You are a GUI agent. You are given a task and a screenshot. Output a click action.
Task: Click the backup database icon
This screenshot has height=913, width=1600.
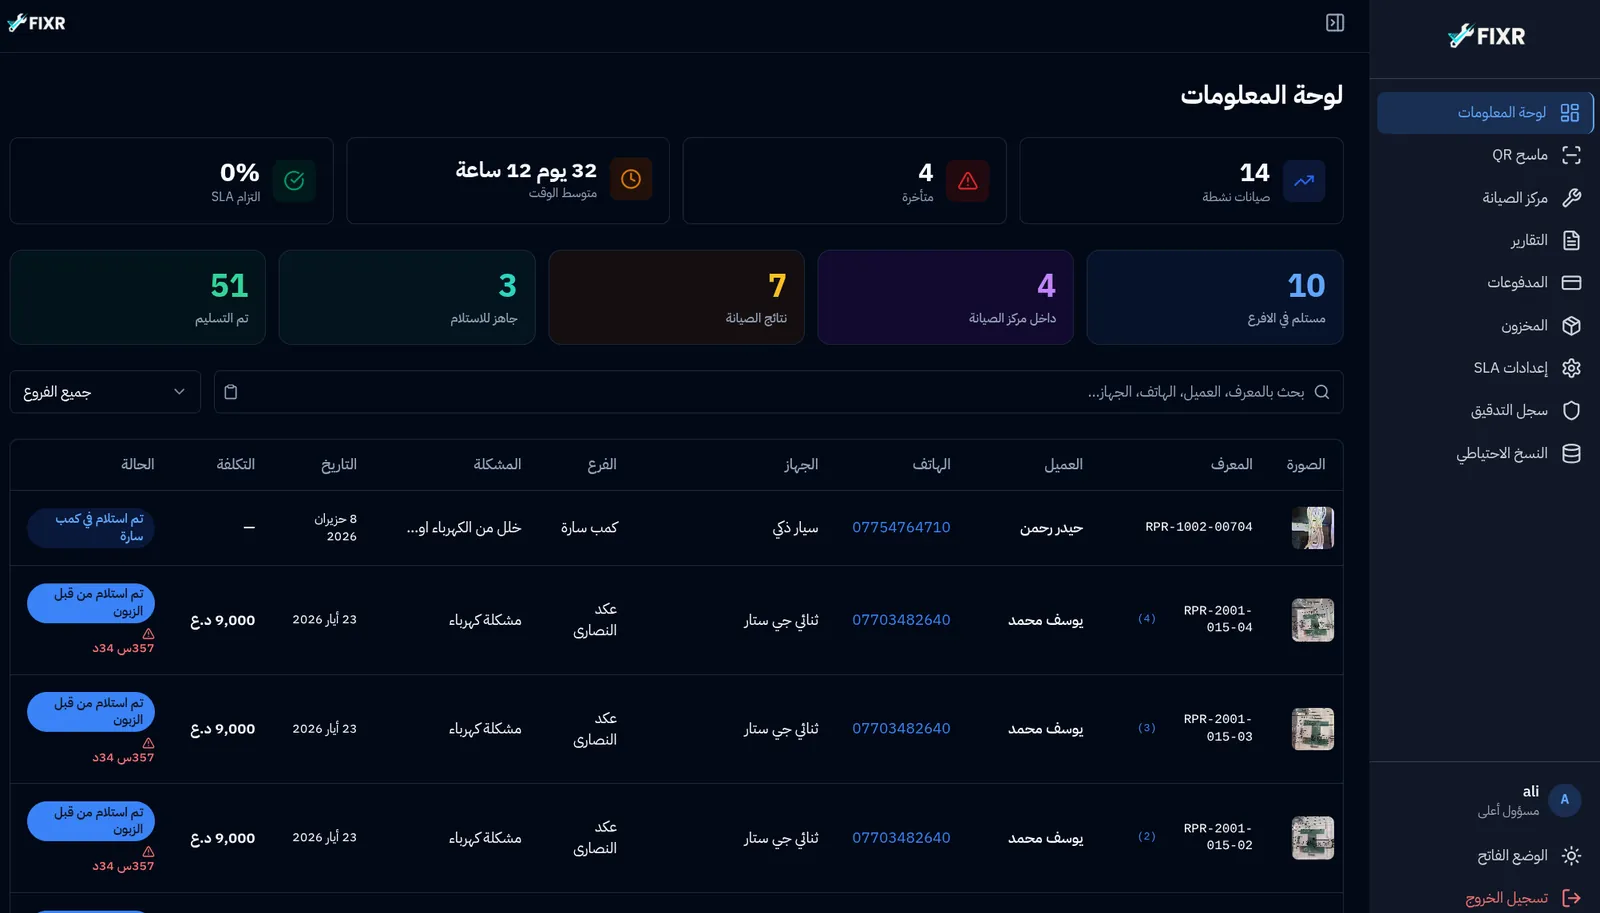click(1571, 454)
